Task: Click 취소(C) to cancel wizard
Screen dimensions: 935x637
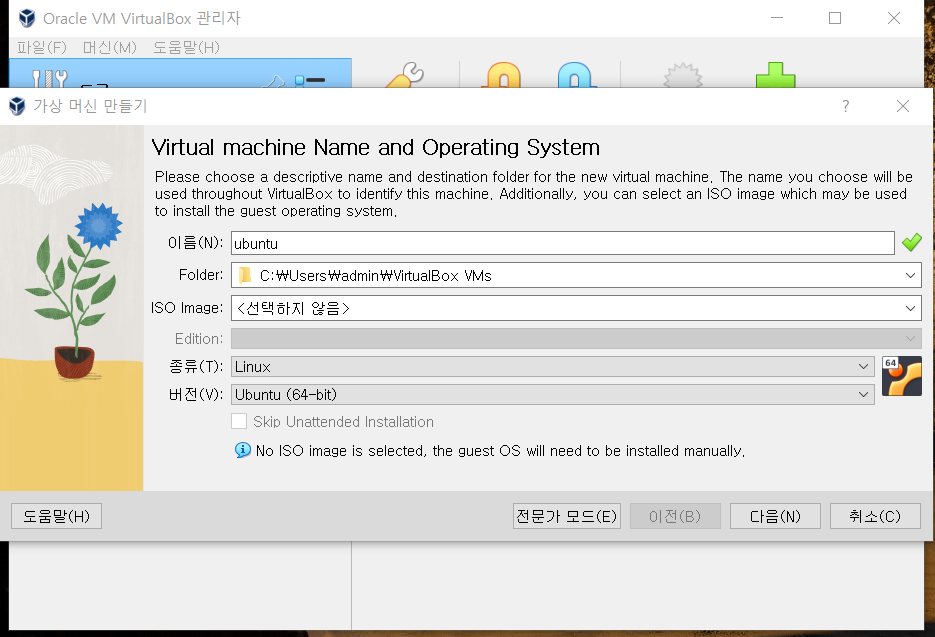Action: coord(875,516)
